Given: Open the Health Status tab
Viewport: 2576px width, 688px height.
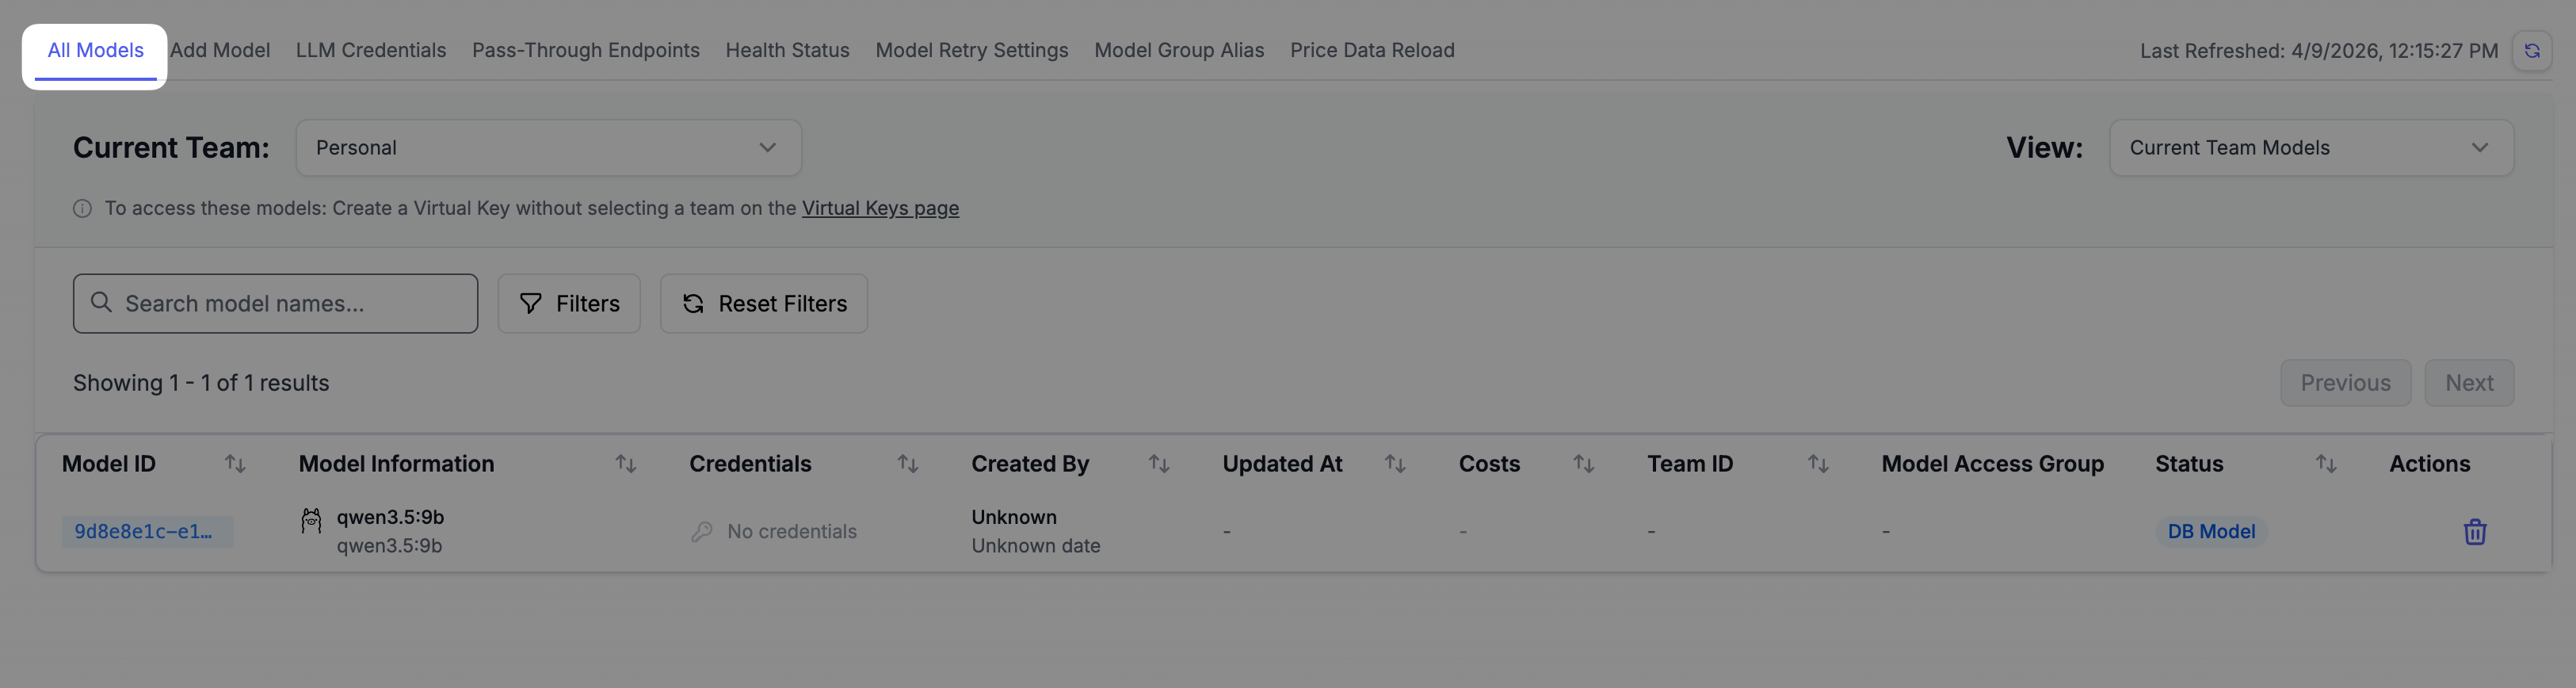Looking at the screenshot, I should 787,50.
